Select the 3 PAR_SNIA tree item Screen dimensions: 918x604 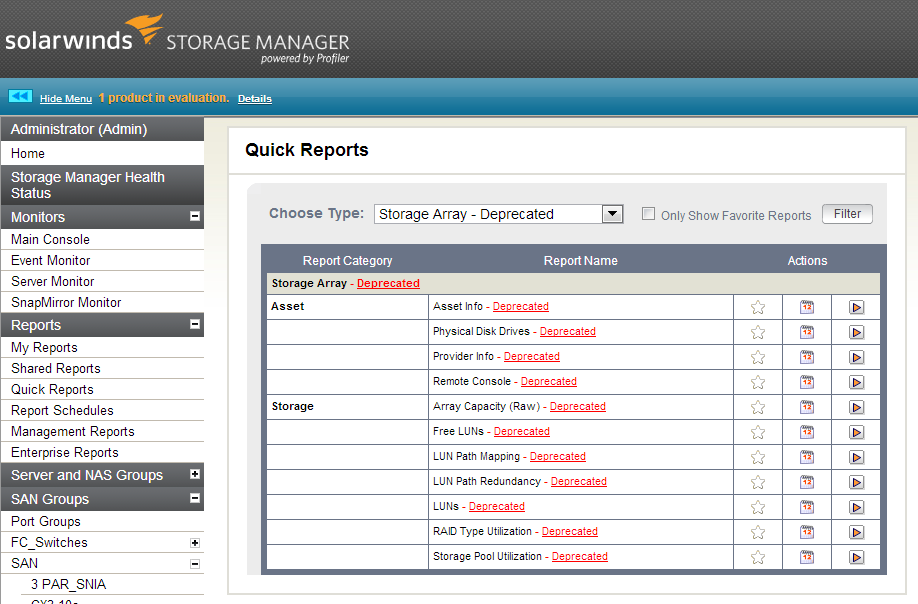tap(68, 585)
